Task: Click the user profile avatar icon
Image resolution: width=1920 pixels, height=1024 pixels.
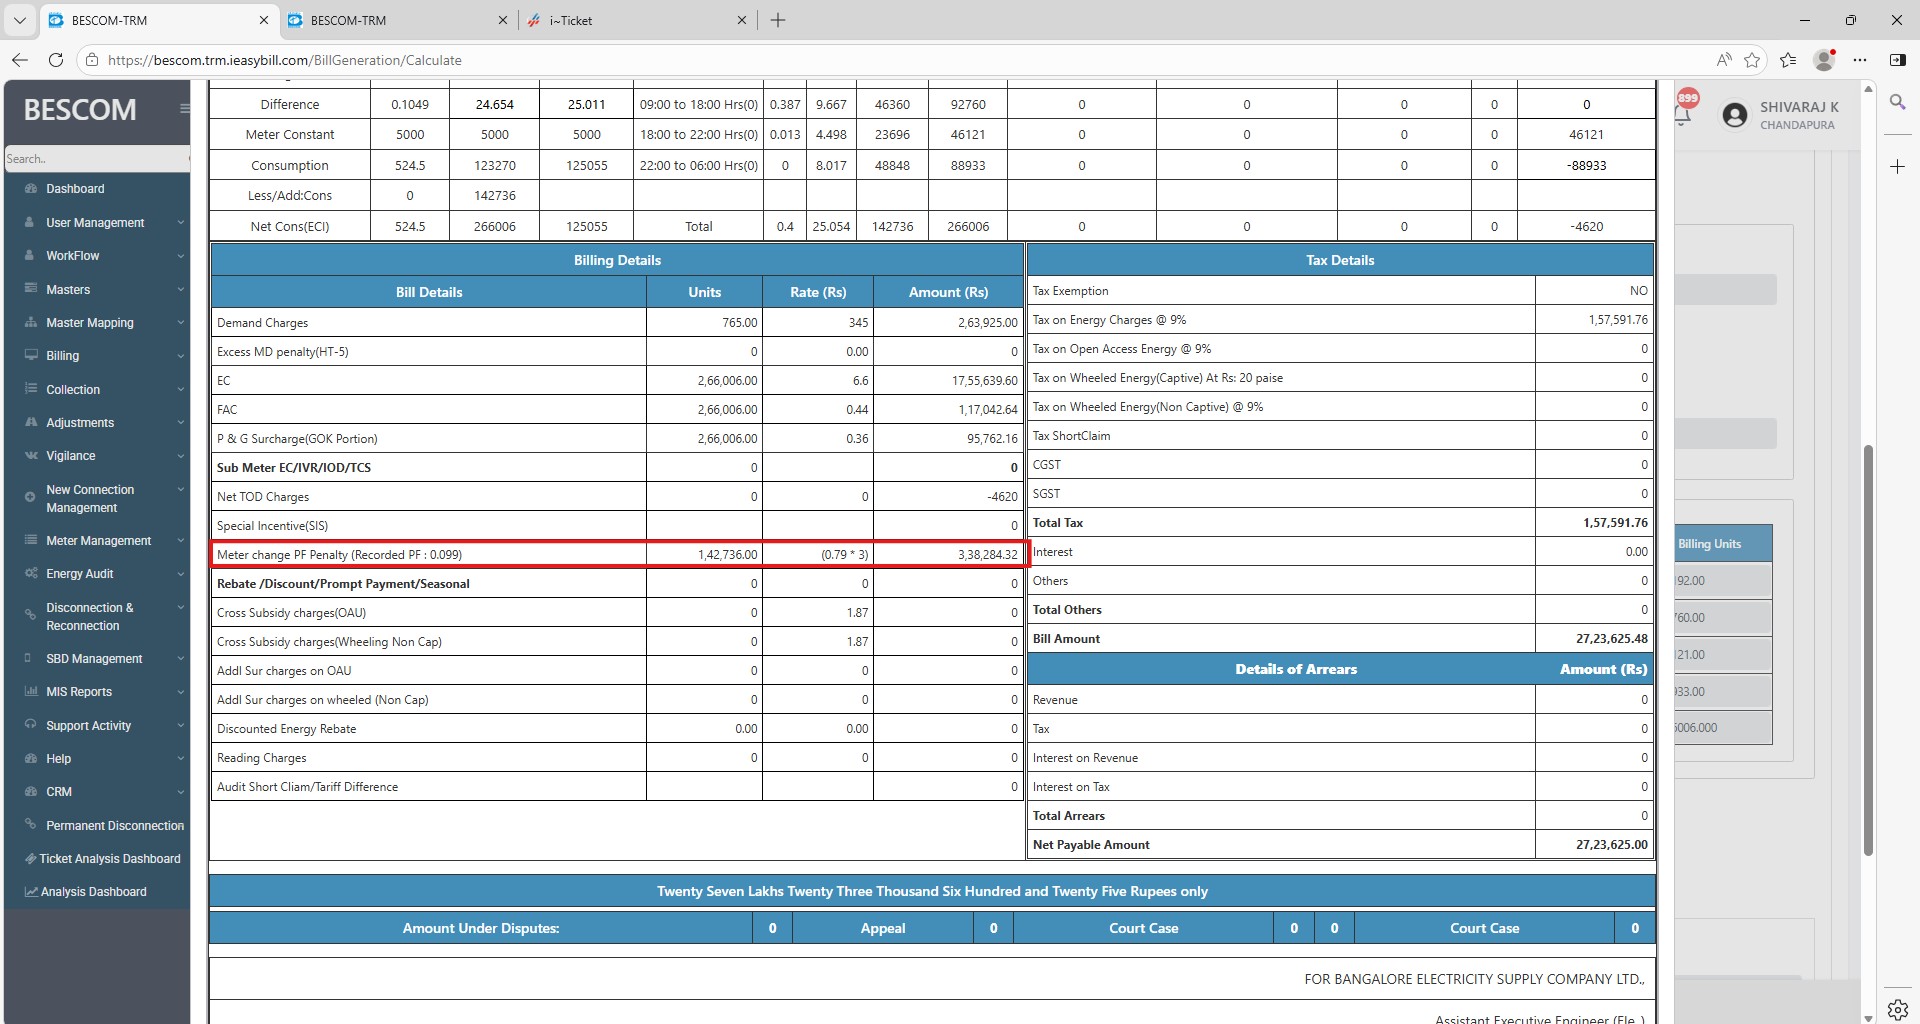Action: click(1735, 116)
